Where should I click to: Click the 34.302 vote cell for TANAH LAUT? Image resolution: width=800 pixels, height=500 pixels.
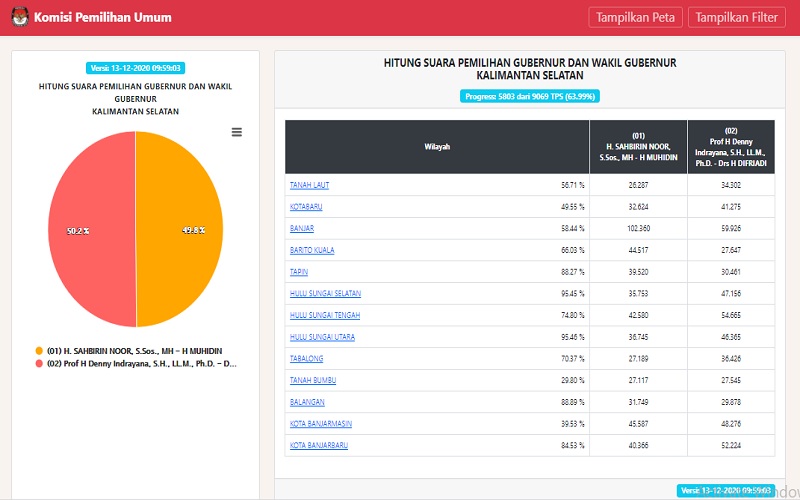(x=731, y=185)
